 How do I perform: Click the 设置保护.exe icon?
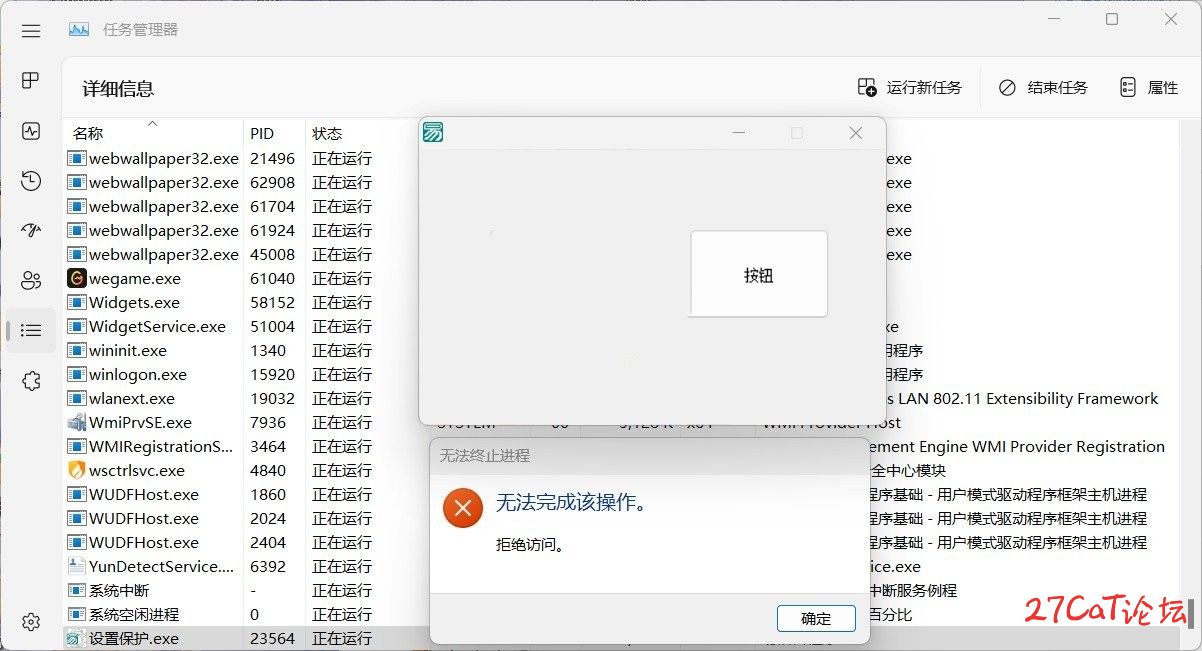pos(76,638)
